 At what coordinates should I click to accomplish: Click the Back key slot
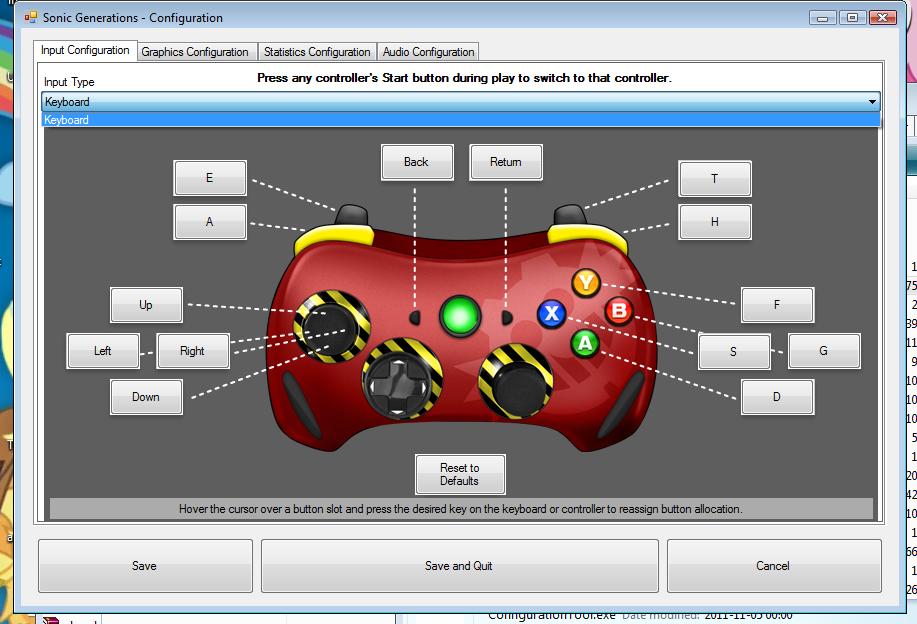417,162
